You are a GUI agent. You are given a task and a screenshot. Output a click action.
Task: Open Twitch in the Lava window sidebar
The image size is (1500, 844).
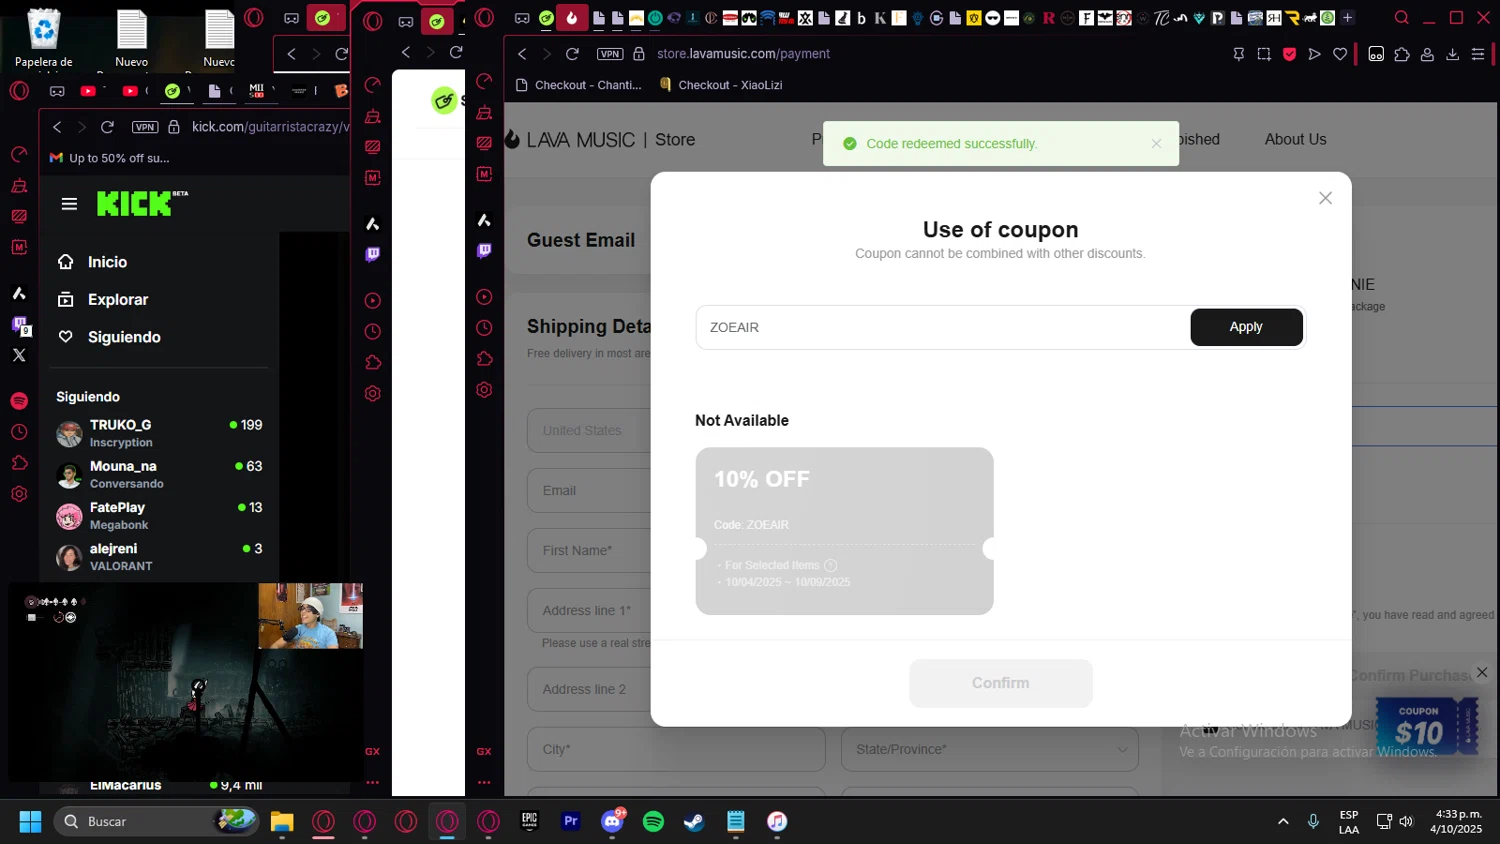484,250
